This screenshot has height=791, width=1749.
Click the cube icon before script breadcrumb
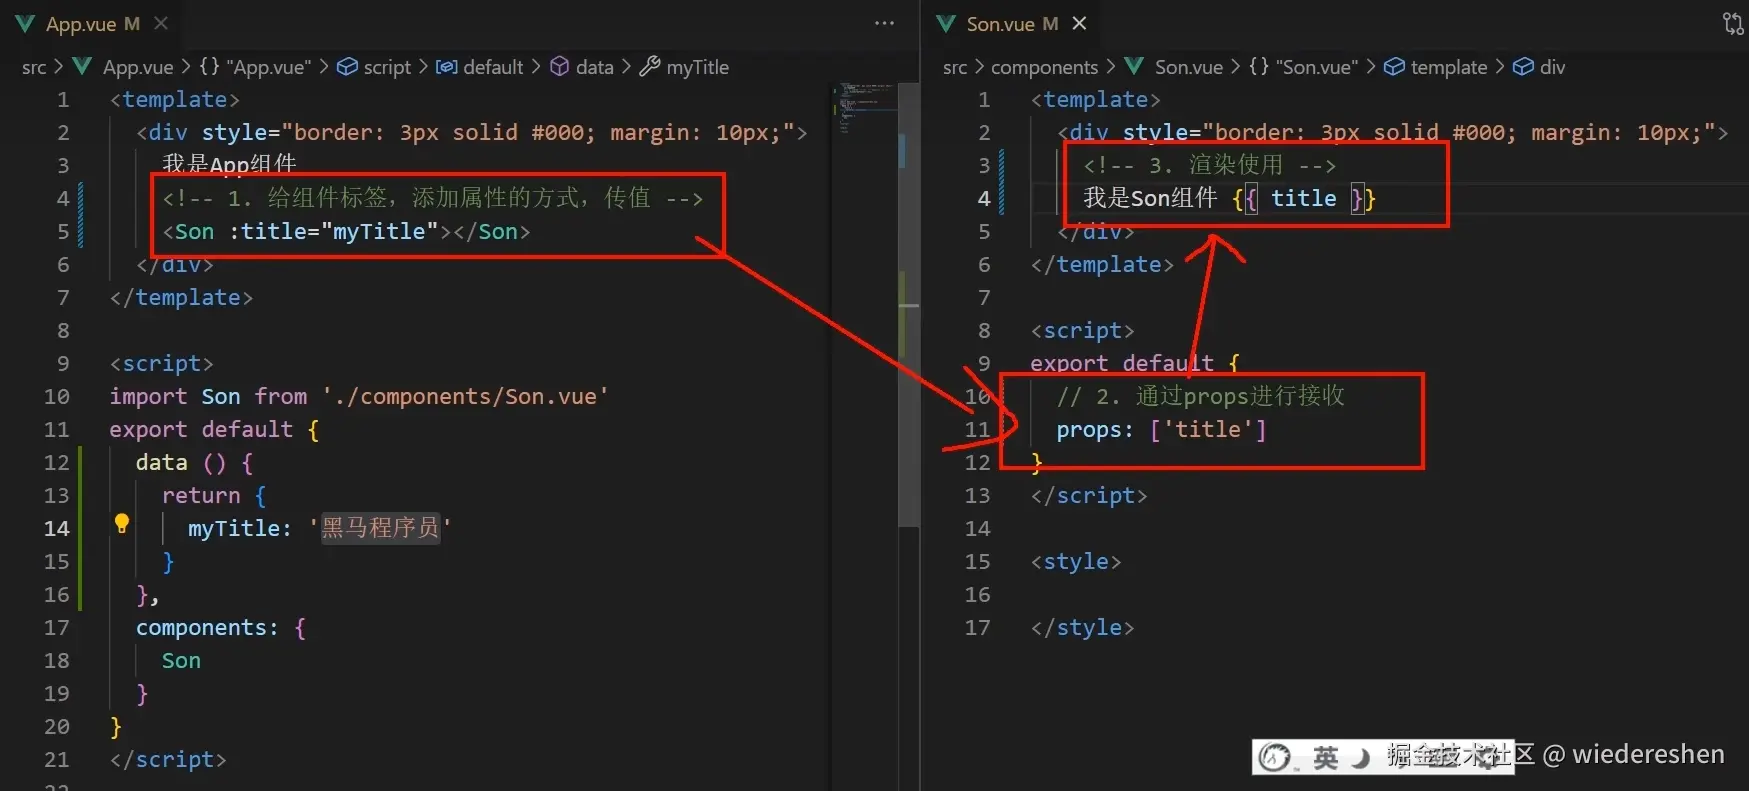(347, 67)
